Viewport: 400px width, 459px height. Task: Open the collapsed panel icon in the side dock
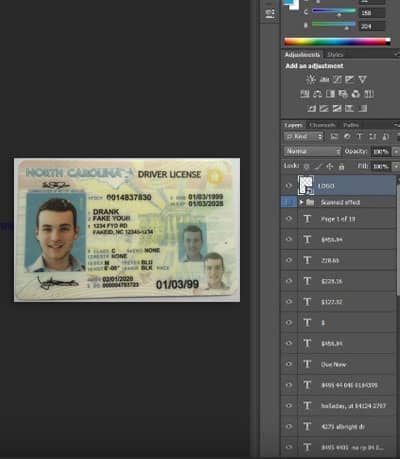click(x=270, y=14)
